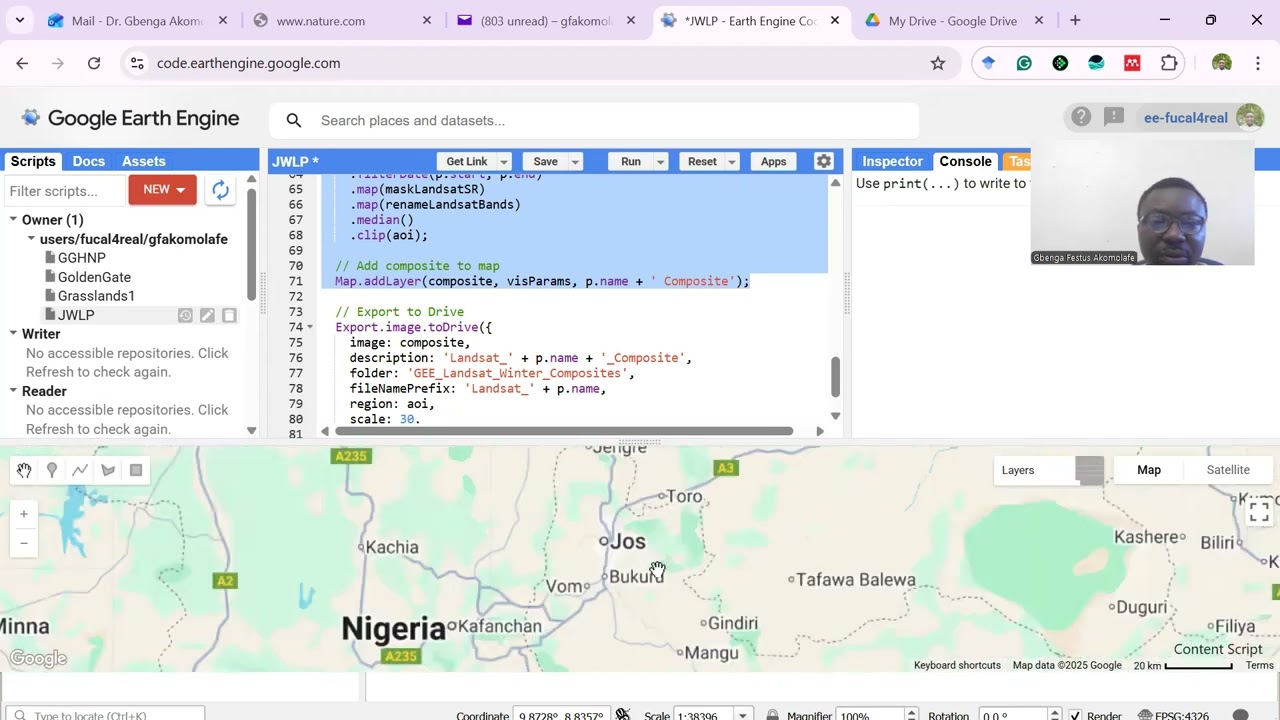Image resolution: width=1280 pixels, height=720 pixels.
Task: Delete the JWLP script with trash icon
Action: (x=229, y=315)
